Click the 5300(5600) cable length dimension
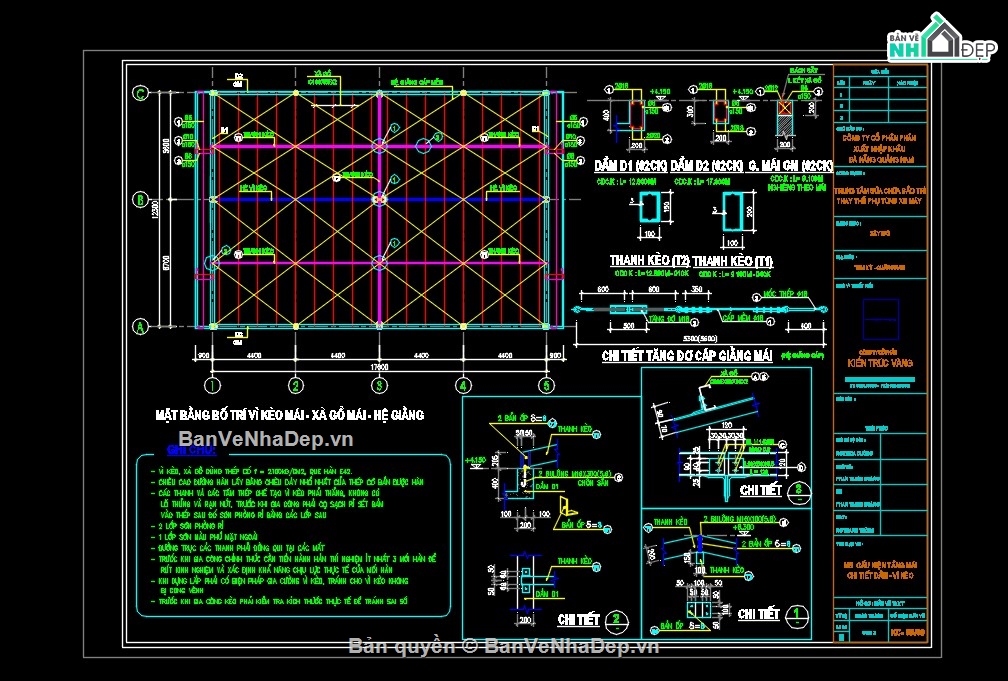This screenshot has height=681, width=1008. [x=699, y=339]
